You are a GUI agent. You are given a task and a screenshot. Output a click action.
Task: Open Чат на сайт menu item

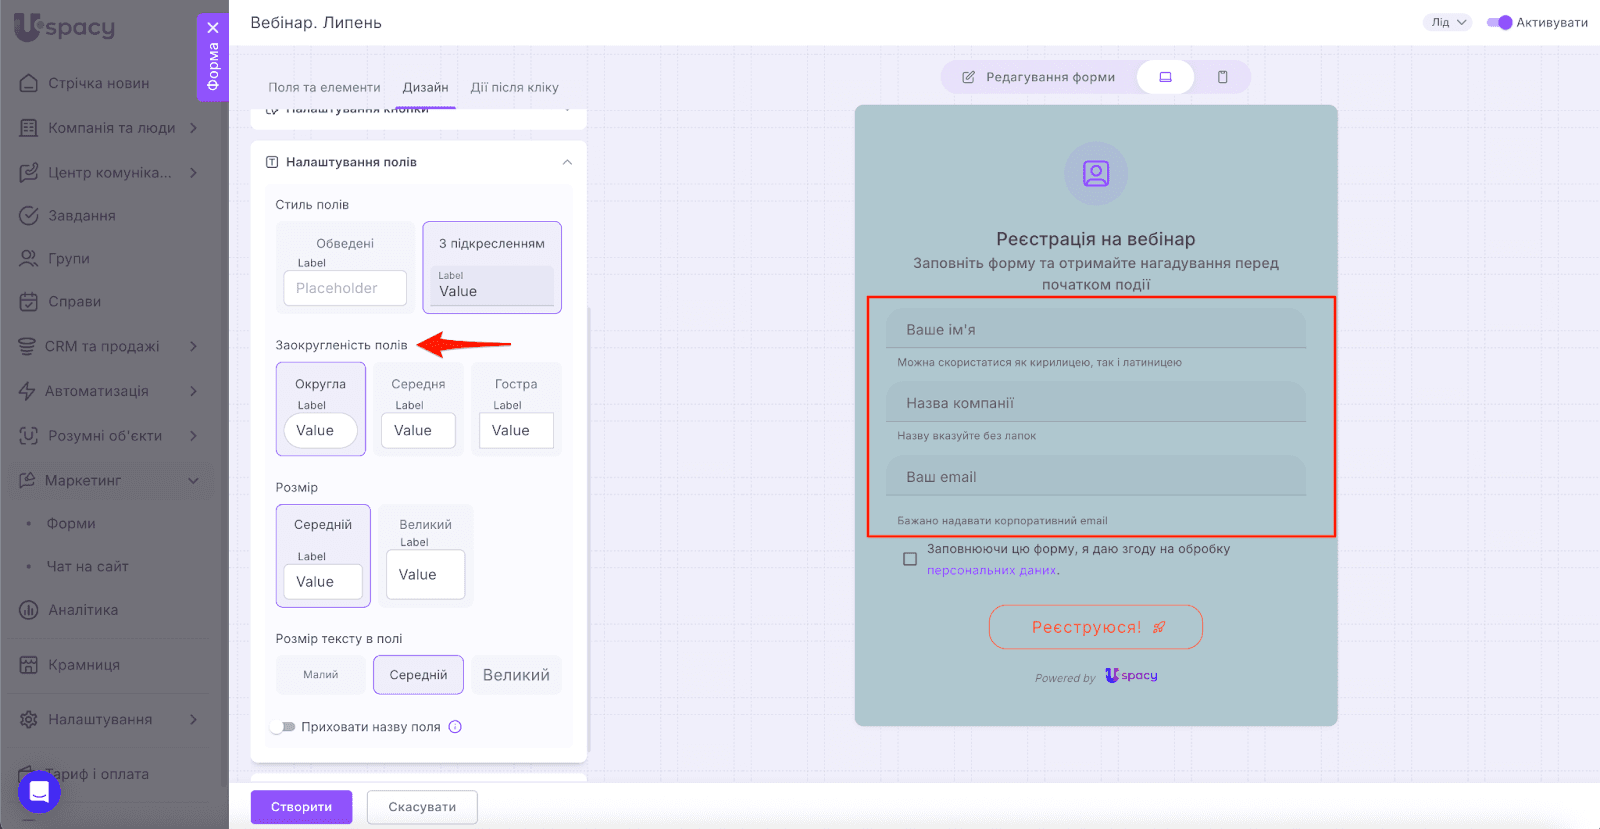click(88, 566)
